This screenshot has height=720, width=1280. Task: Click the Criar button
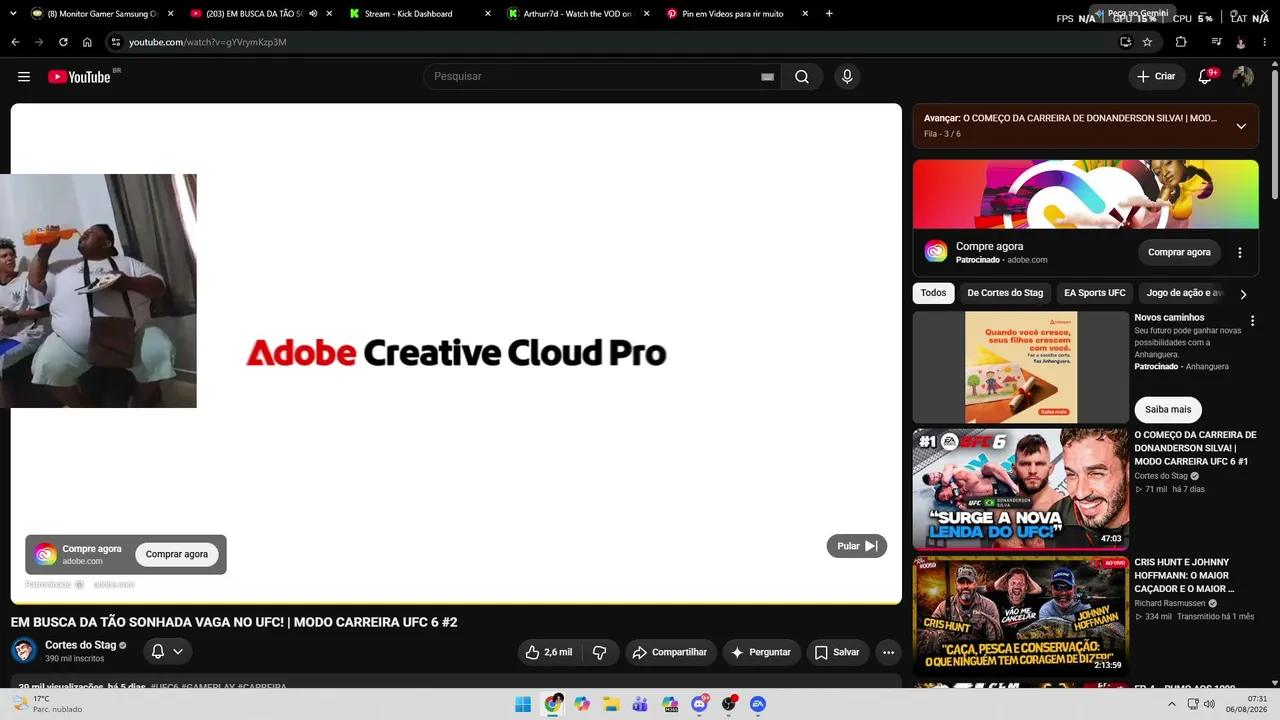coord(1157,77)
